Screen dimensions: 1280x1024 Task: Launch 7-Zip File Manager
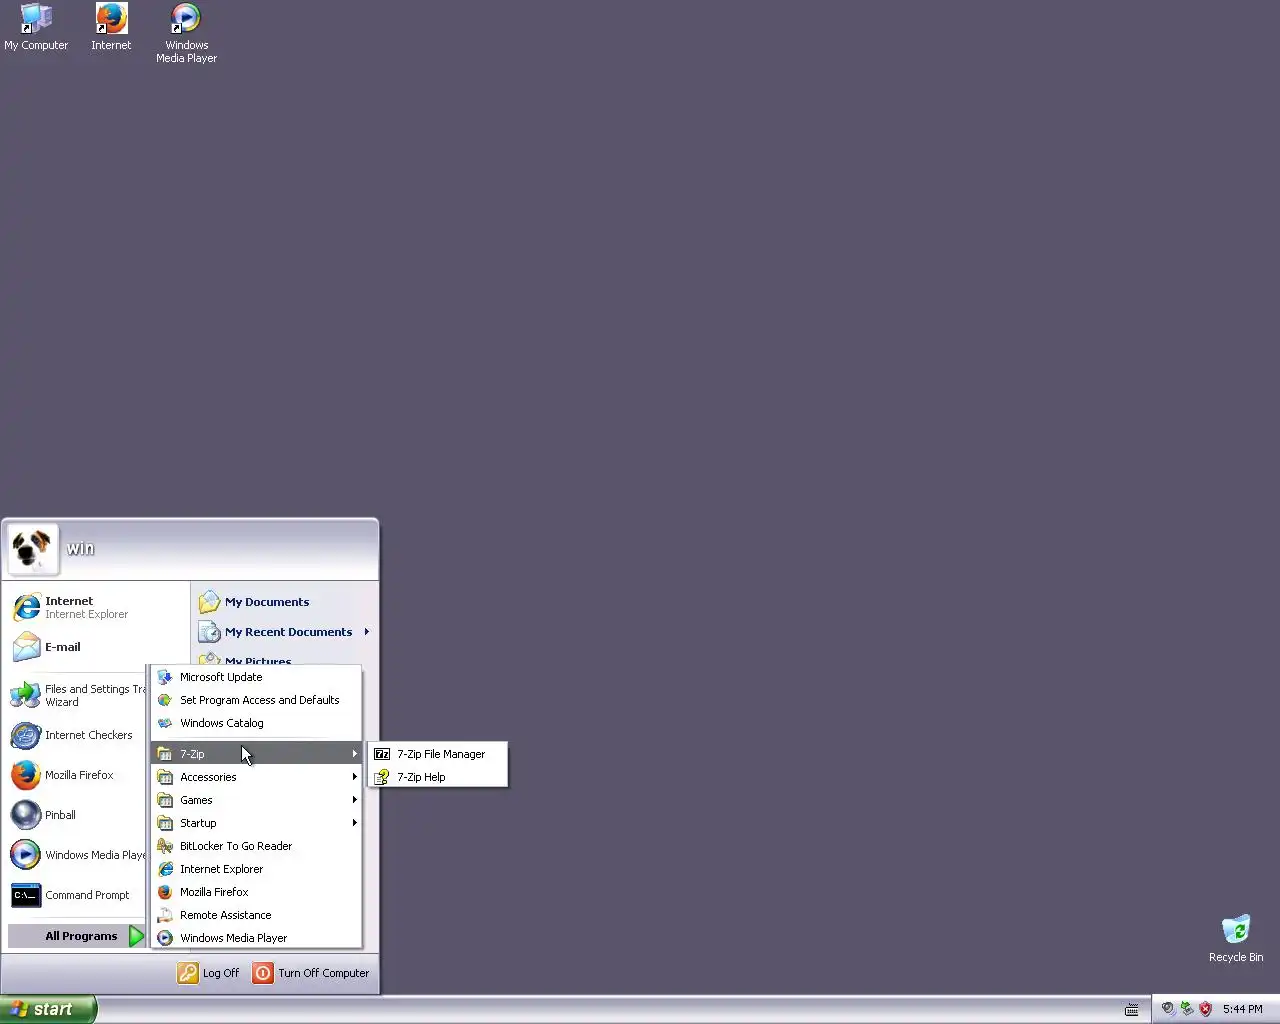coord(438,754)
